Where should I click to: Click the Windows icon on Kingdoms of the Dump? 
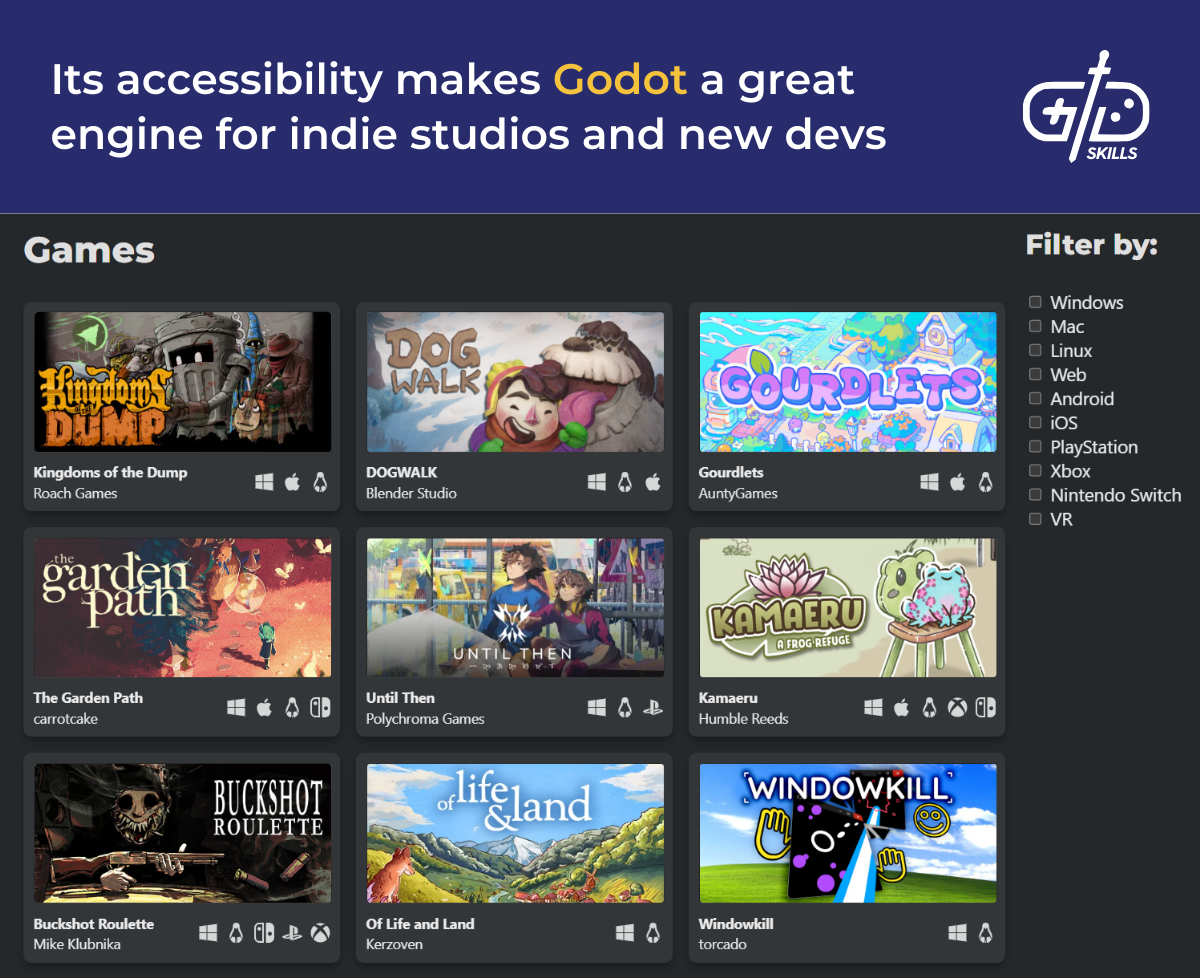coord(264,481)
